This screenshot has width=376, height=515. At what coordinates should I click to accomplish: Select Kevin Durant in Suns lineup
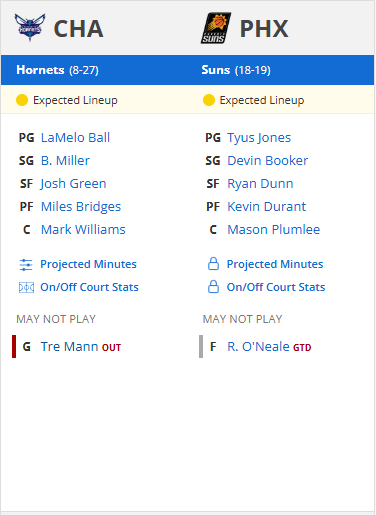point(266,207)
